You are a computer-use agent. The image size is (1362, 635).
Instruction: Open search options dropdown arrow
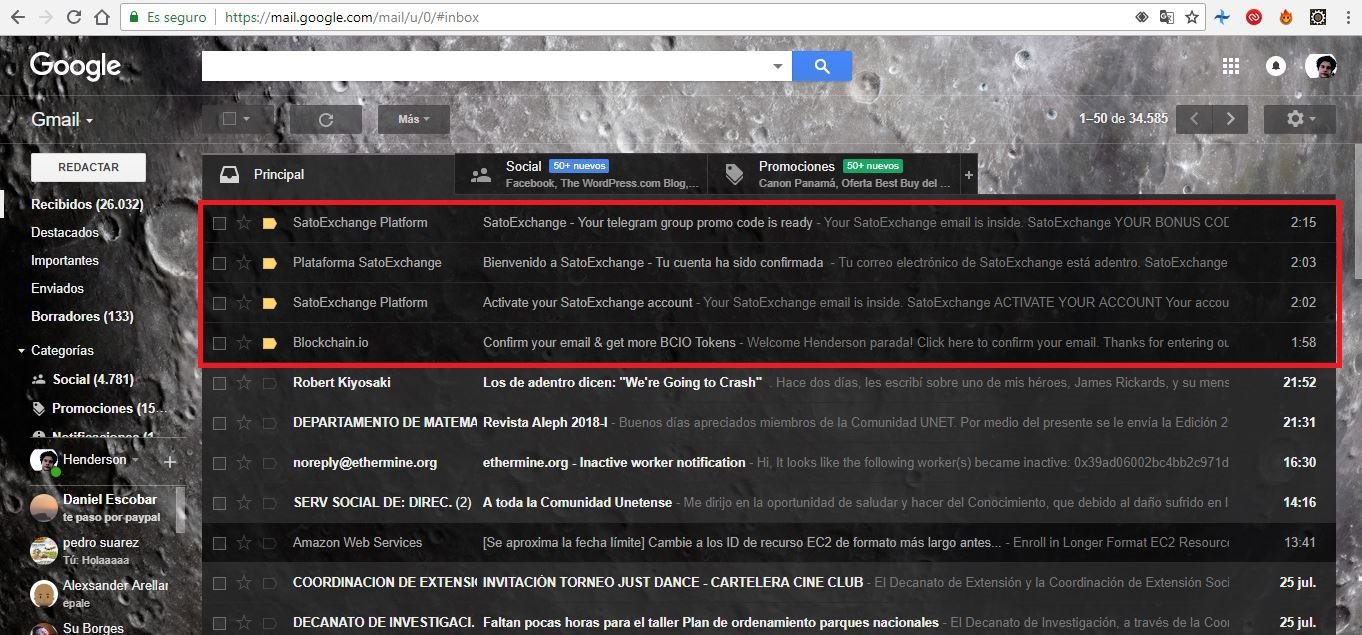pos(778,66)
